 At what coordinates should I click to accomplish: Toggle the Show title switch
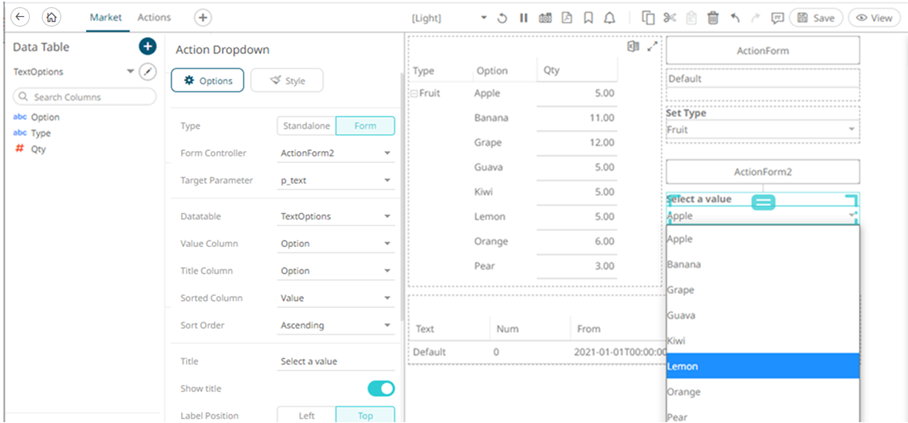pyautogui.click(x=381, y=388)
